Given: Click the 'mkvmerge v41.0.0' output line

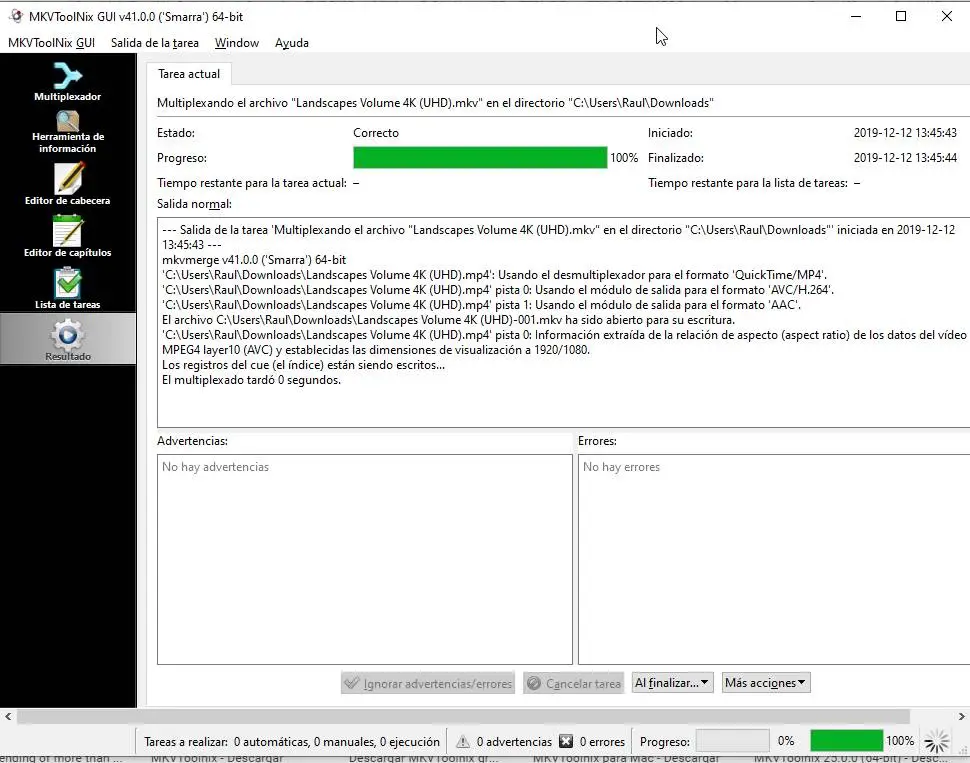Looking at the screenshot, I should point(254,260).
